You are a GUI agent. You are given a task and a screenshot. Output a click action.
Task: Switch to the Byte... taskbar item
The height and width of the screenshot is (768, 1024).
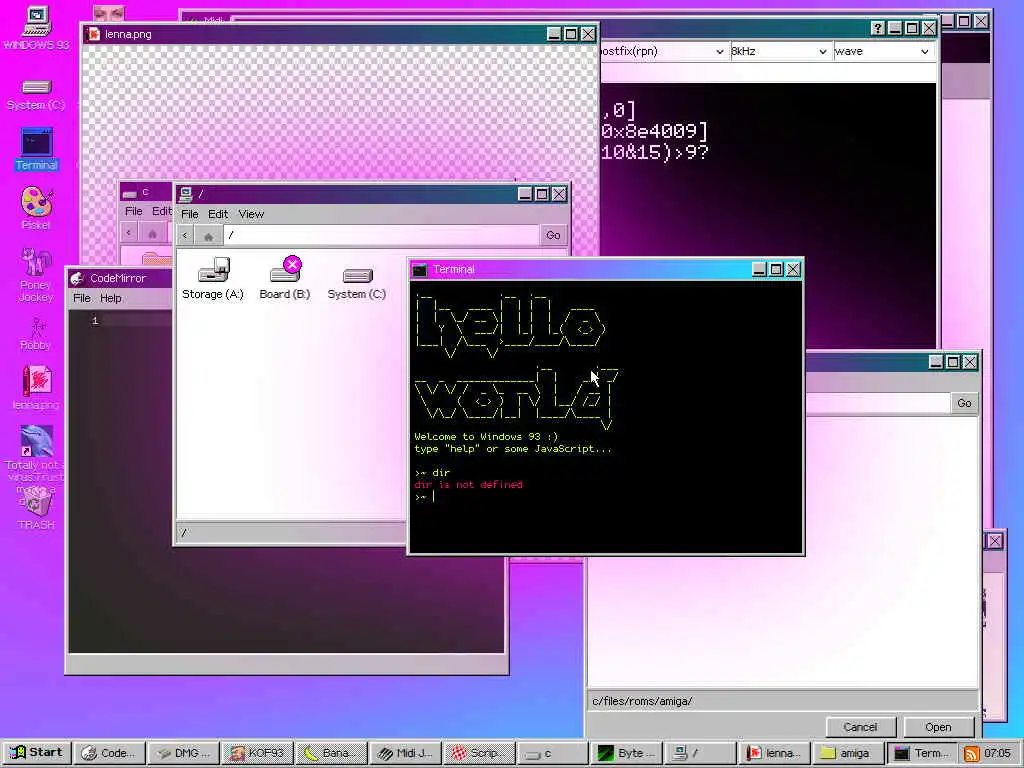(625, 753)
